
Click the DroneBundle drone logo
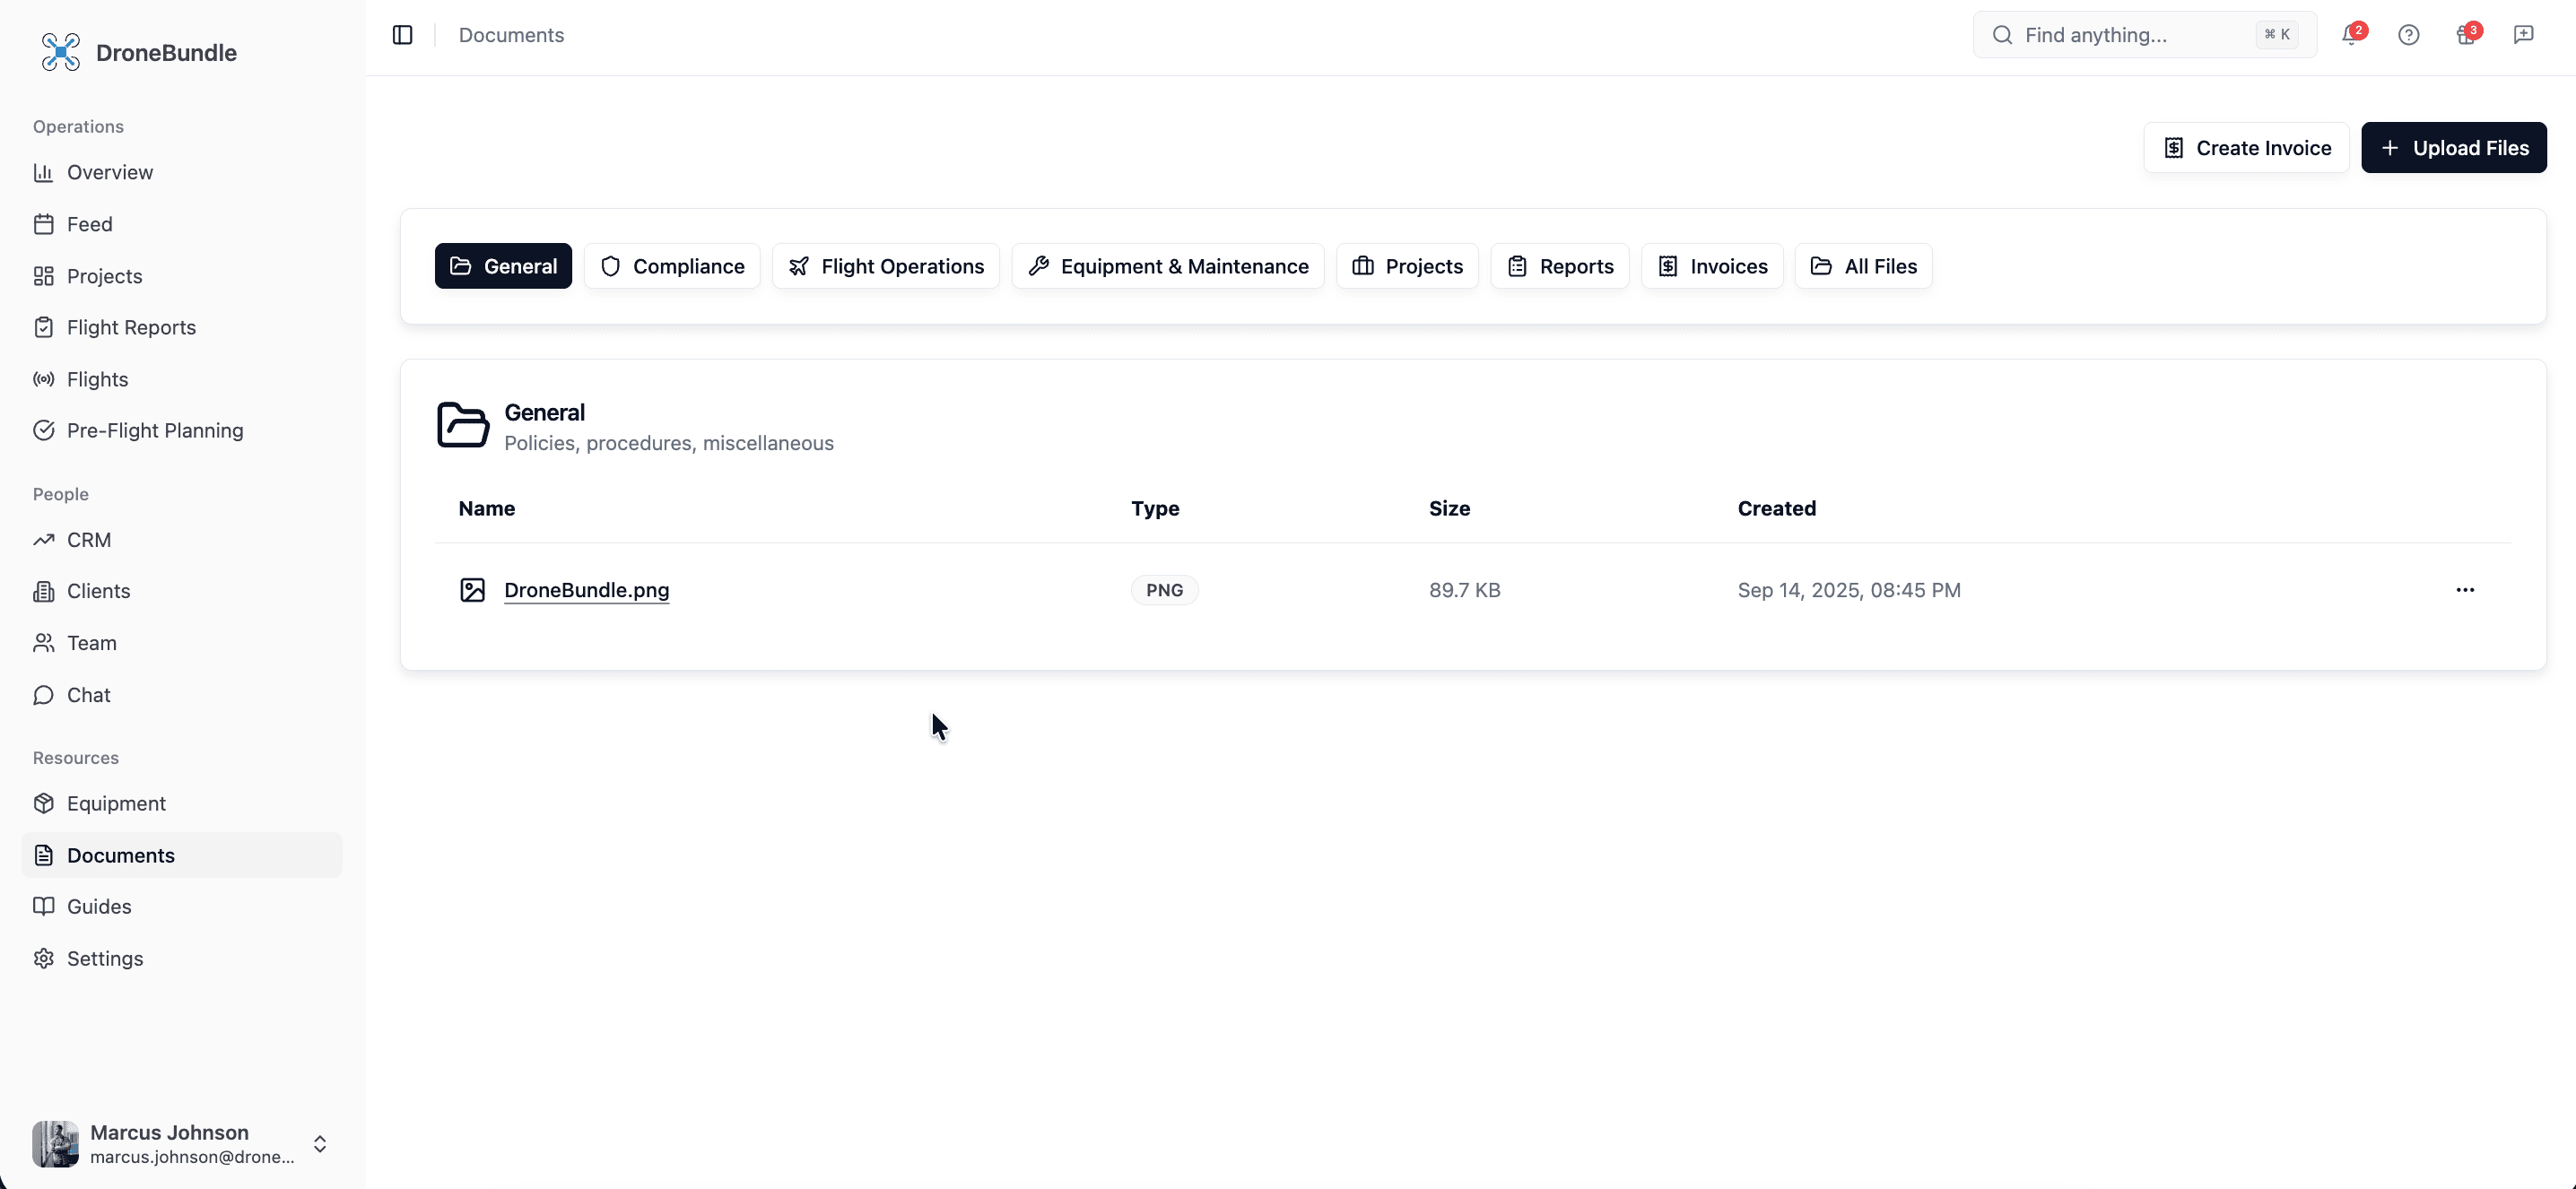click(60, 52)
